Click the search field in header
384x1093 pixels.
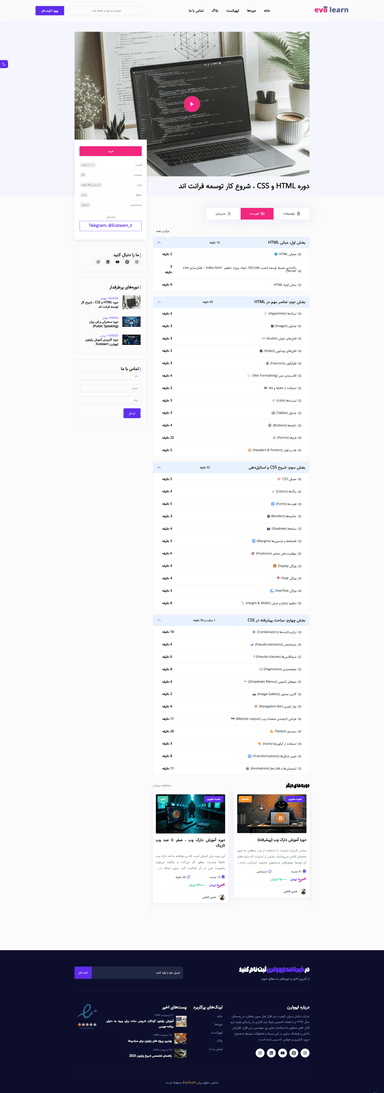(x=106, y=10)
